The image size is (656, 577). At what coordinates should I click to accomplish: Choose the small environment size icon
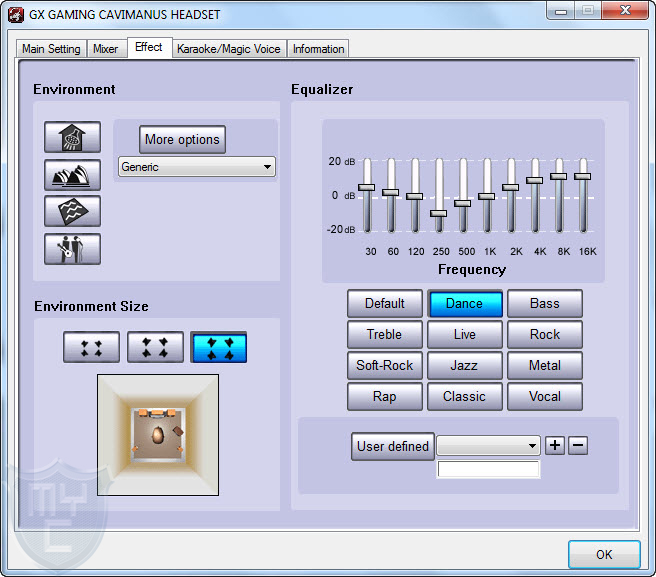point(91,347)
